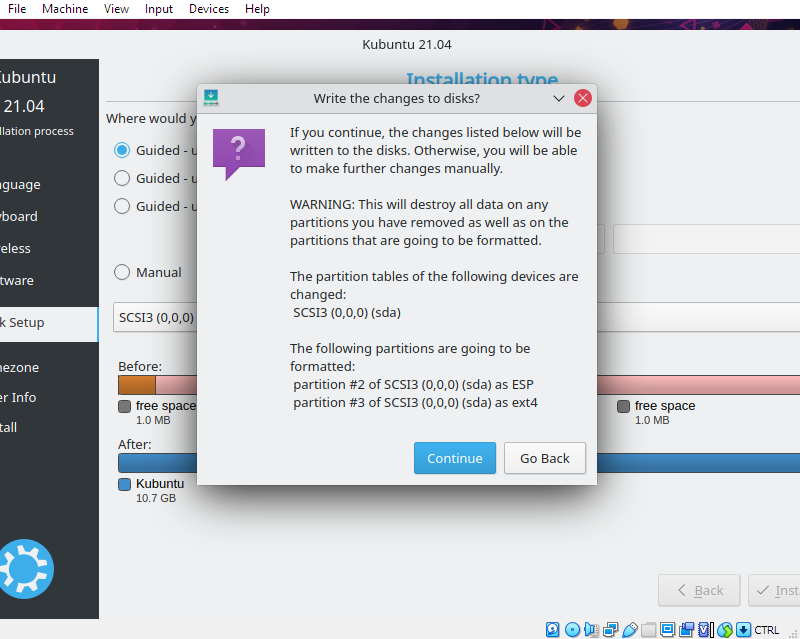Screen dimensions: 800x639
Task: Open the View menu
Action: pyautogui.click(x=116, y=9)
